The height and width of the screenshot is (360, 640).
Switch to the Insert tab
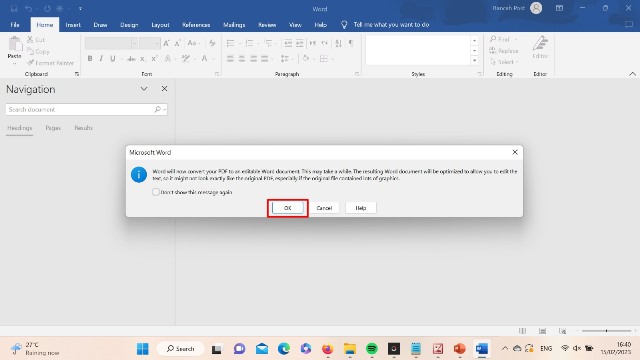pyautogui.click(x=73, y=25)
